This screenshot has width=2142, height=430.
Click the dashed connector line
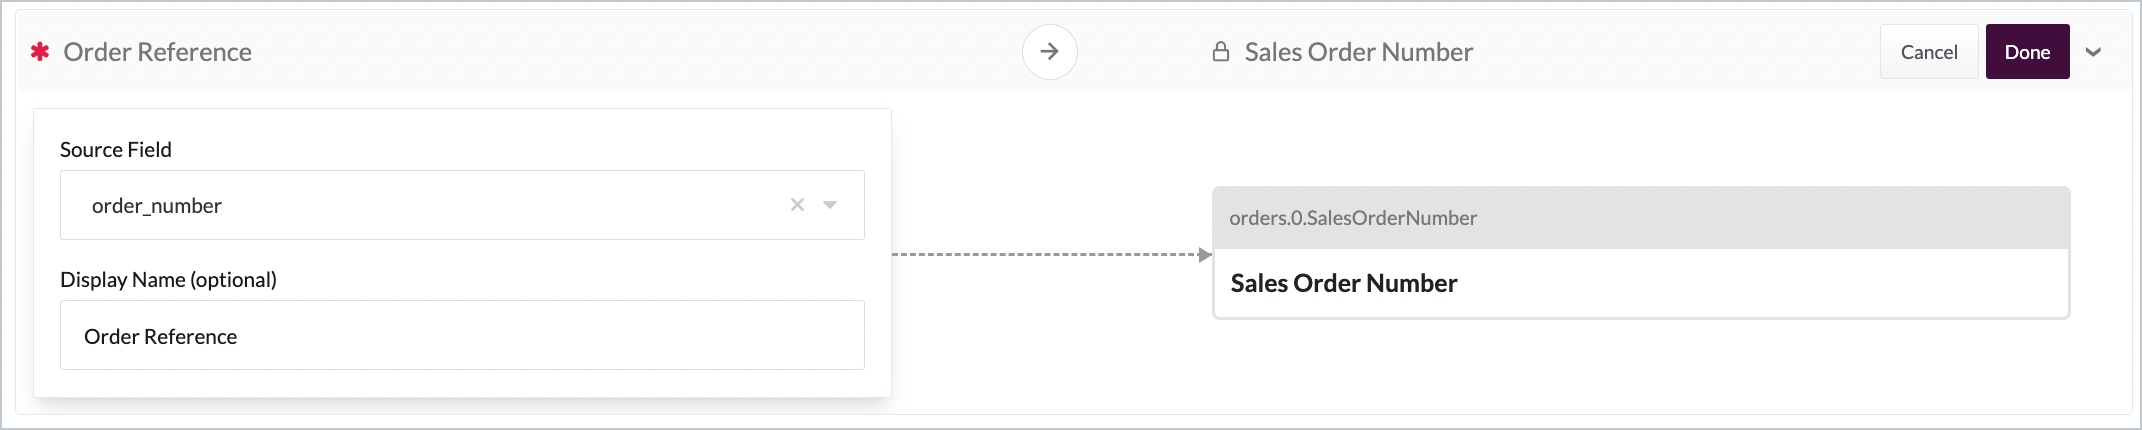(1040, 255)
